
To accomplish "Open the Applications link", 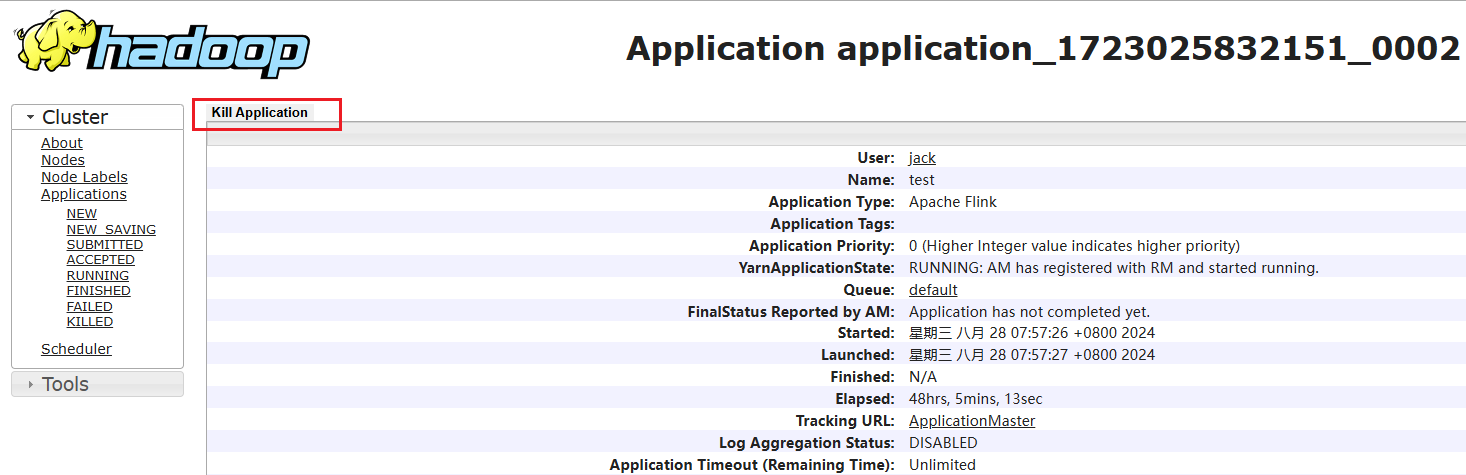I will [x=84, y=194].
